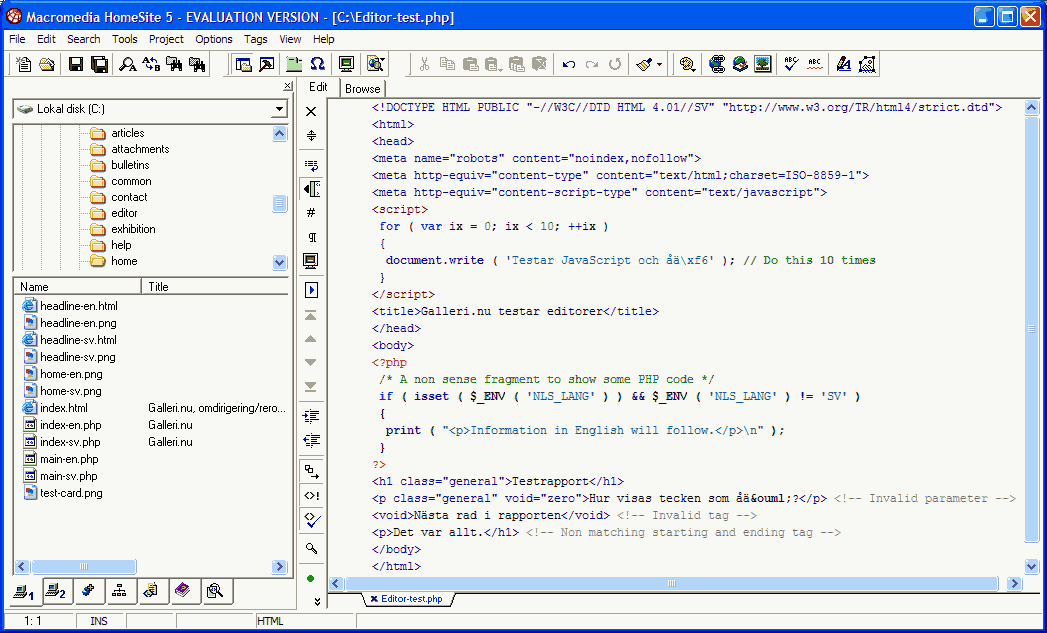
Task: Open the Search menu
Action: point(83,39)
